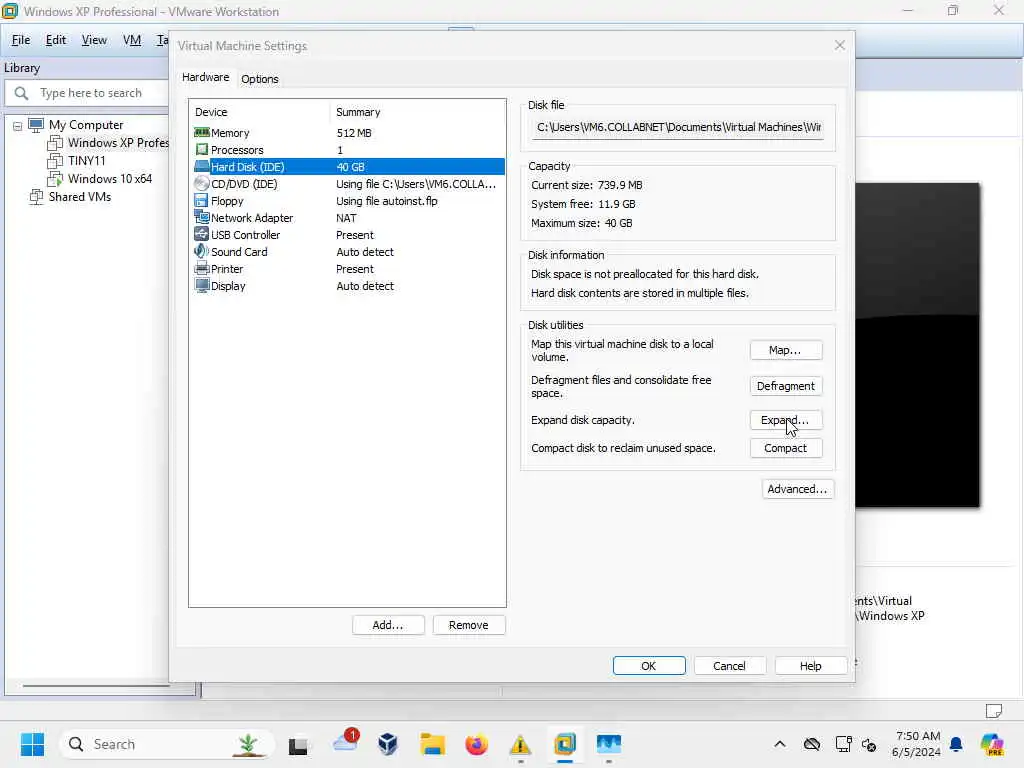Open the Windows Start menu
The image size is (1024, 768).
[32, 744]
